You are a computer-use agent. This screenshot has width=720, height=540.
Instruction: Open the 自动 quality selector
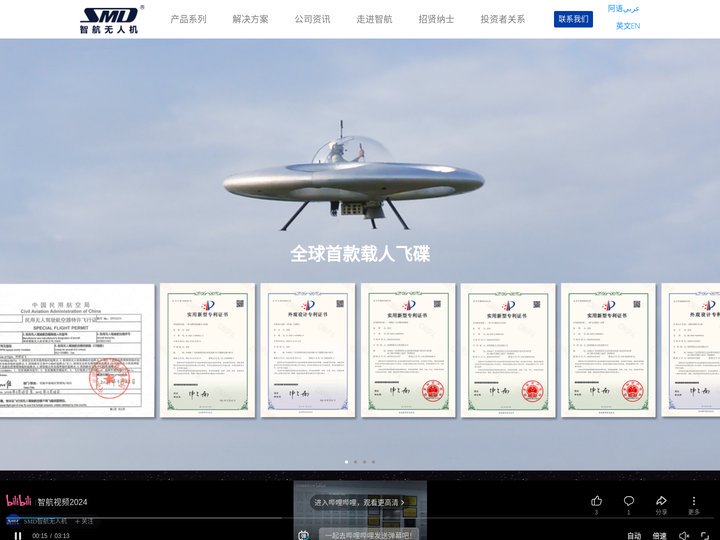pyautogui.click(x=634, y=535)
